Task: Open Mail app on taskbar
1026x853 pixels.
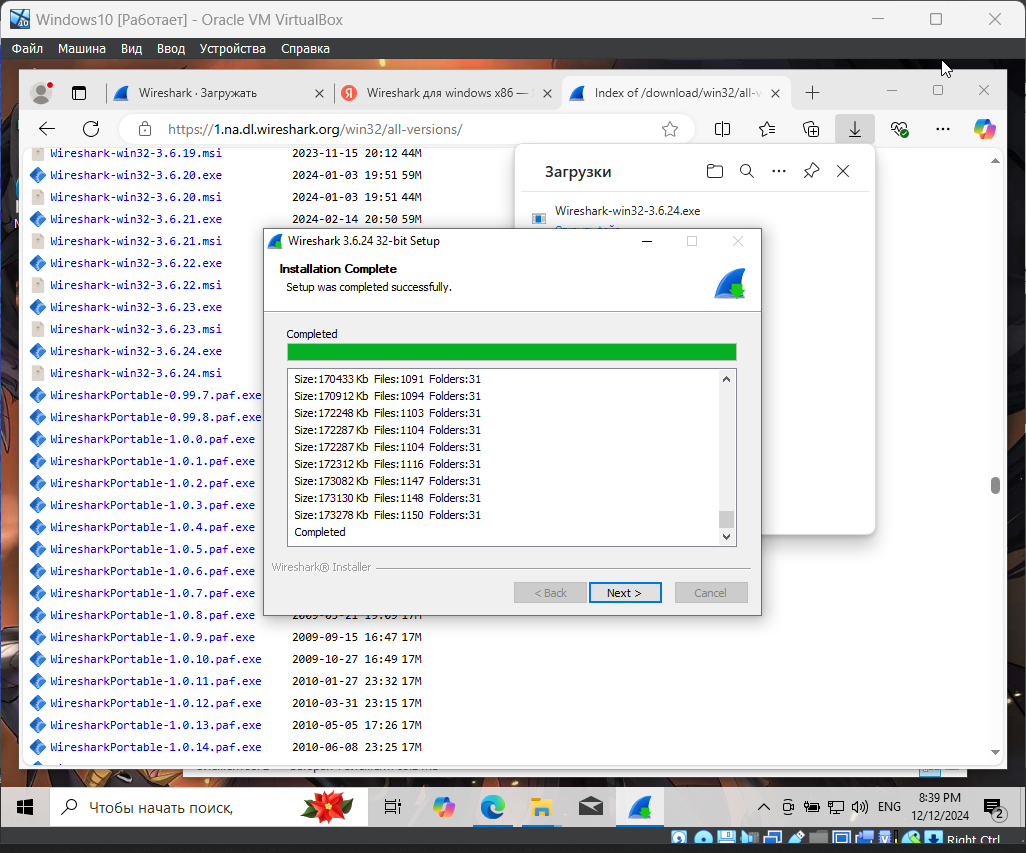Action: tap(591, 807)
